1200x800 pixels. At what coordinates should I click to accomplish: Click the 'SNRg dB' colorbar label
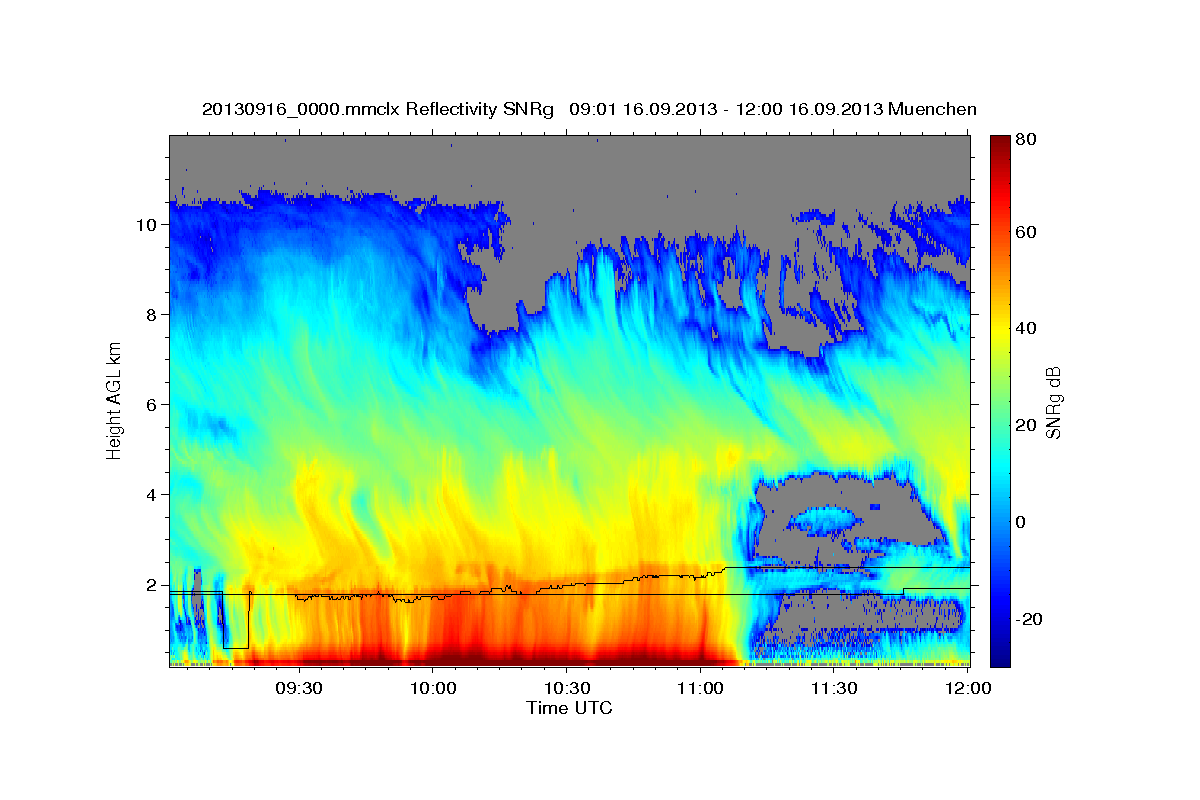1052,402
